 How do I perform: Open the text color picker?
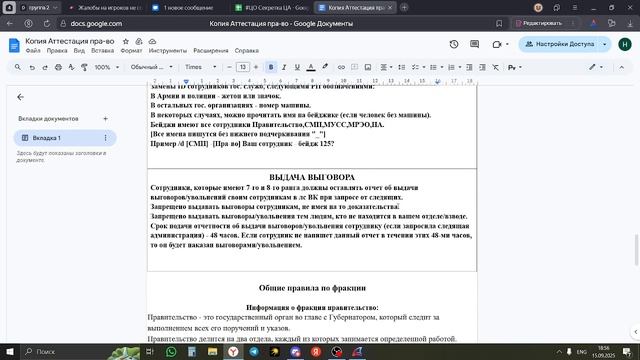pyautogui.click(x=311, y=67)
